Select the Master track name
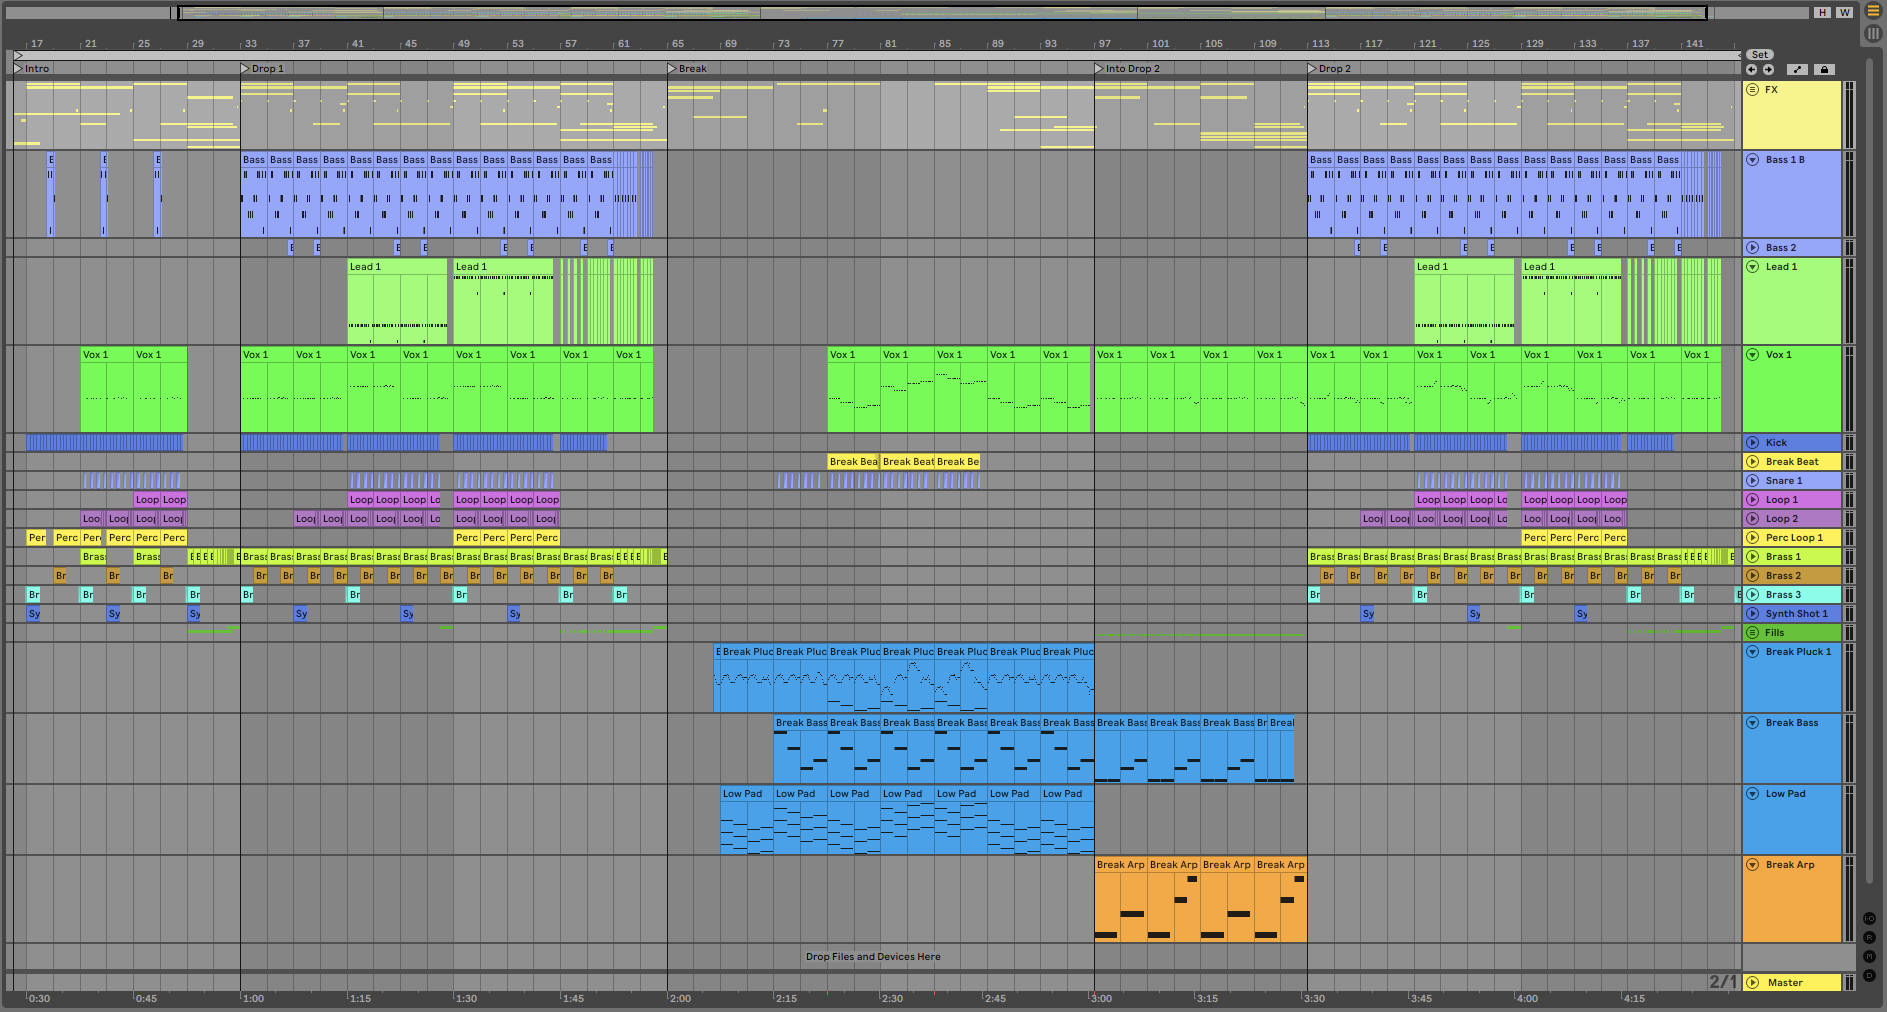The width and height of the screenshot is (1887, 1012). (1785, 983)
